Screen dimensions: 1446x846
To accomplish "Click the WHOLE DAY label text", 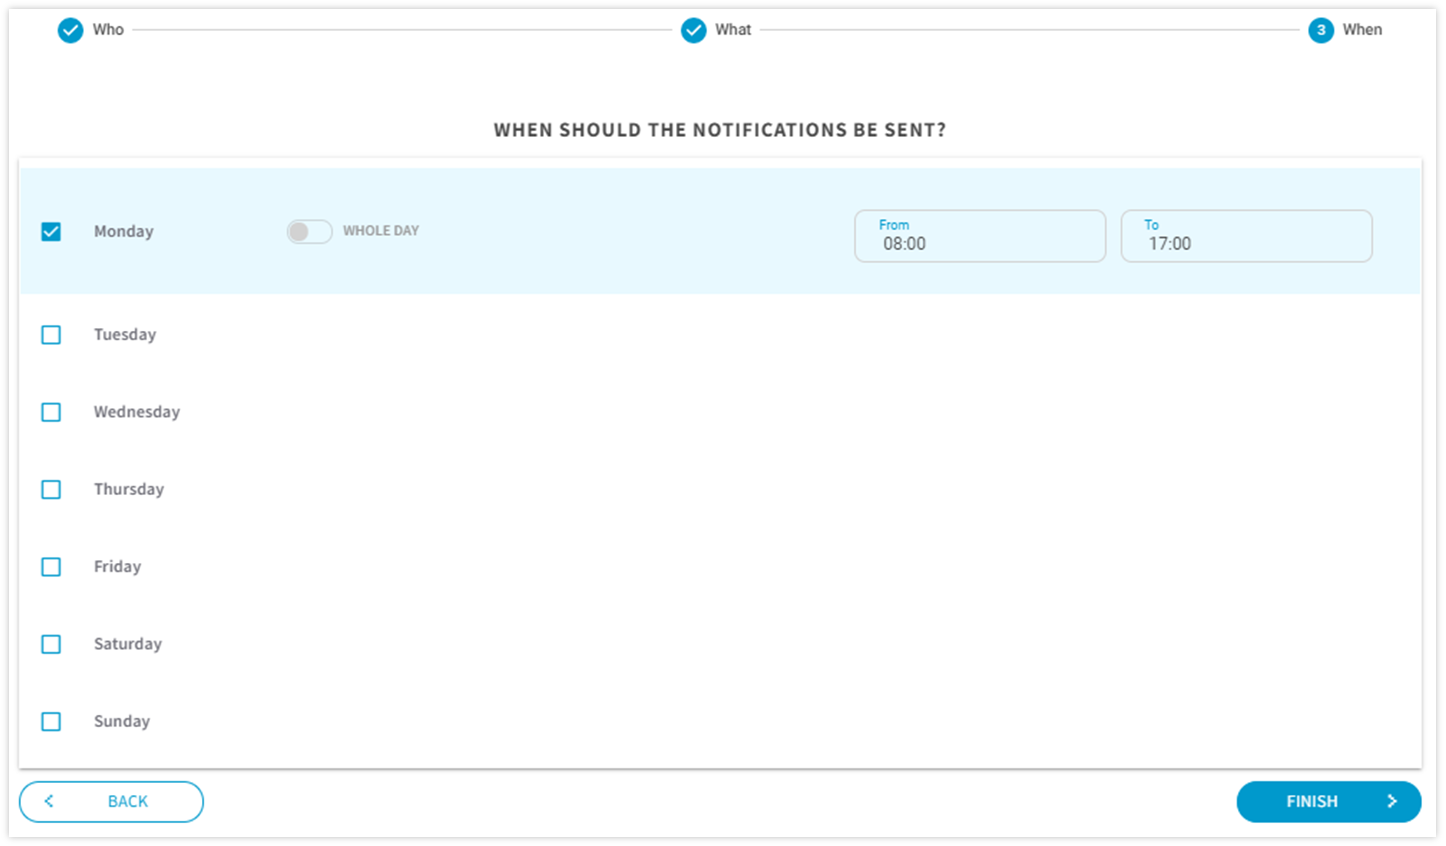I will (381, 231).
